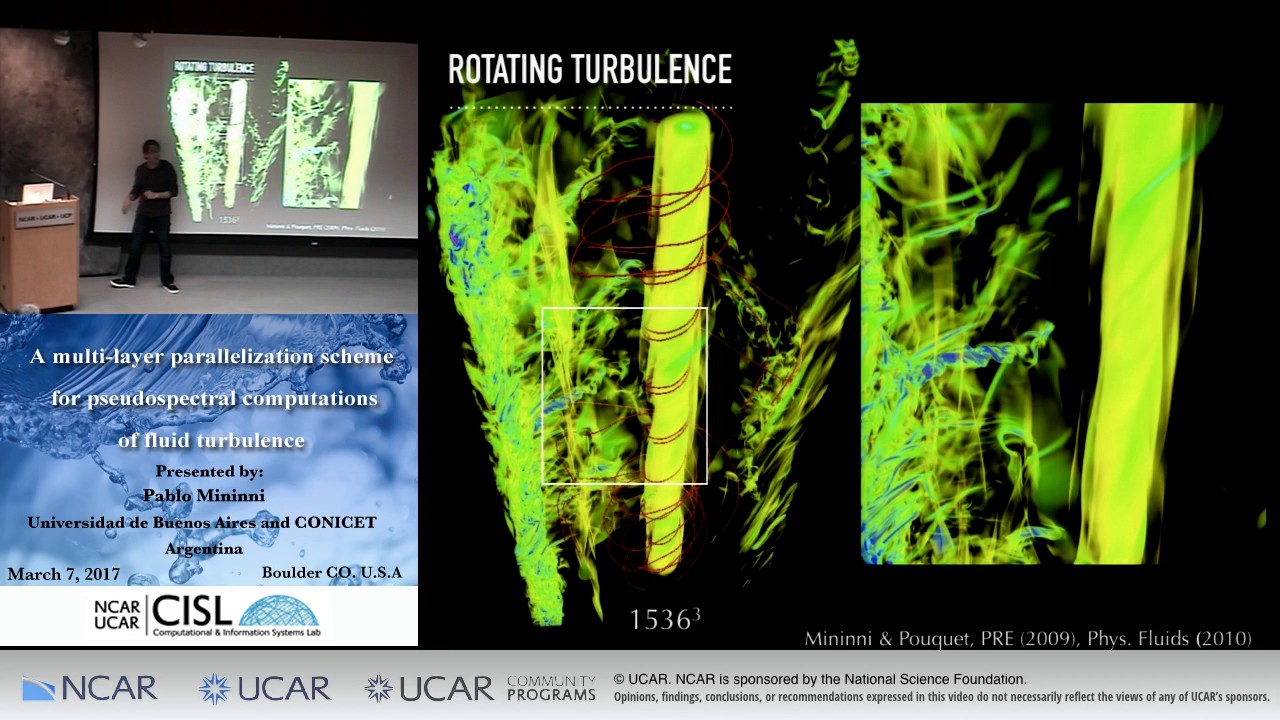Select the UCAR Community Programs logo
Viewport: 1280px width, 720px height.
(480, 688)
